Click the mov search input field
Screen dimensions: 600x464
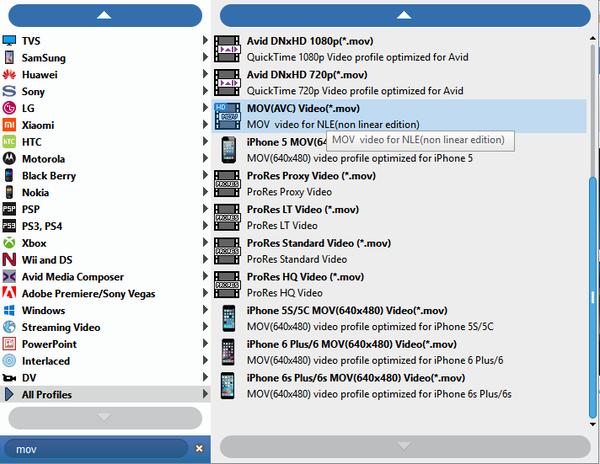[x=95, y=449]
